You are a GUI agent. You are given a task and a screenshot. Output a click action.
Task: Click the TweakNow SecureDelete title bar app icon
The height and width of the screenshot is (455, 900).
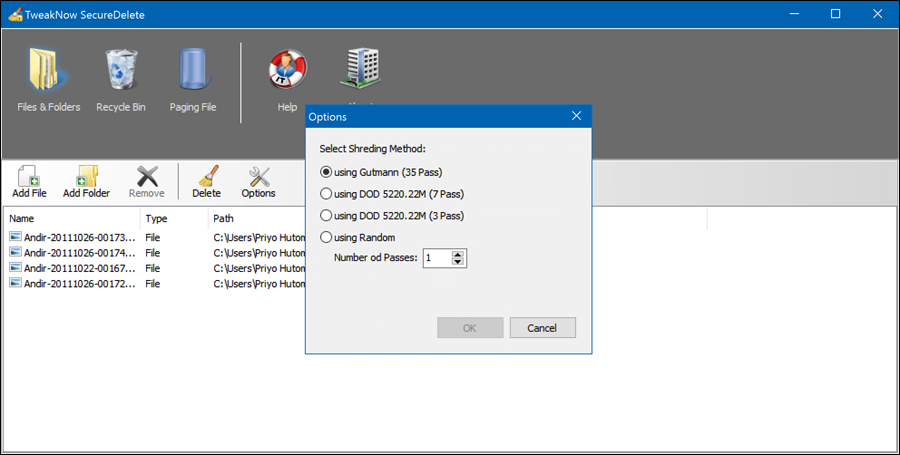pos(15,14)
